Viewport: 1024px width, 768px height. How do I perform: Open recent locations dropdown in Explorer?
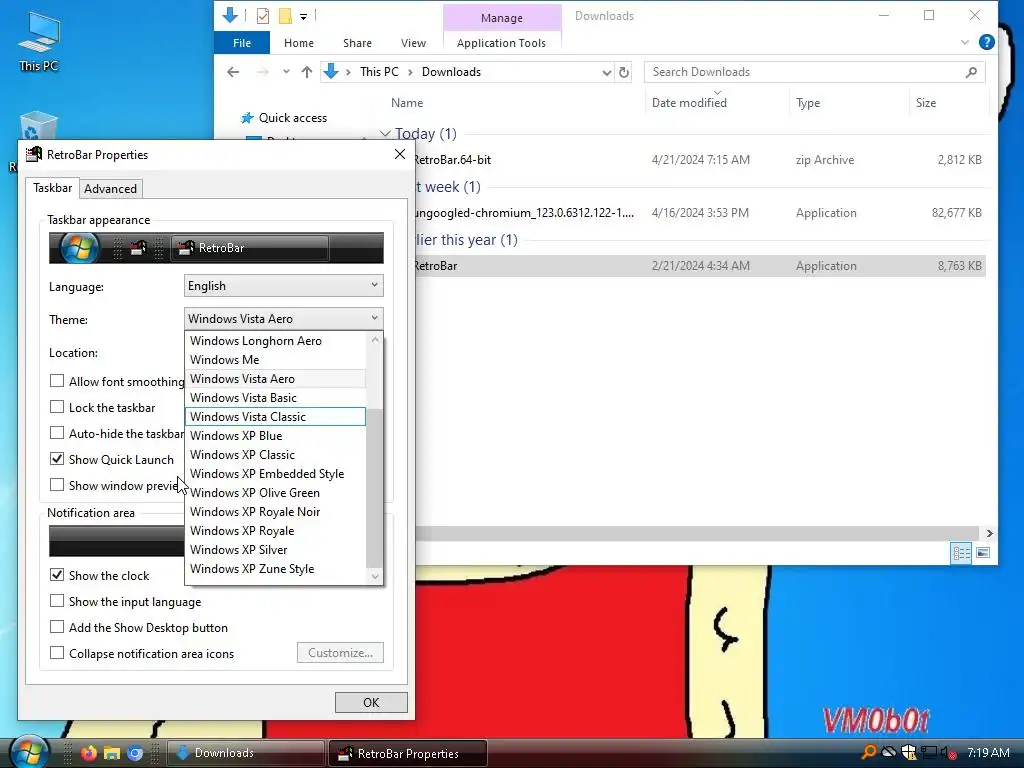pos(285,72)
